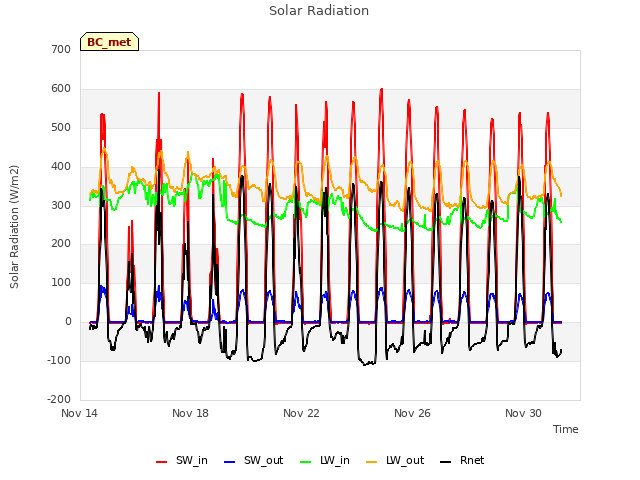The image size is (640, 480).
Task: Click the SW_in red legend swatch
Action: [x=161, y=462]
